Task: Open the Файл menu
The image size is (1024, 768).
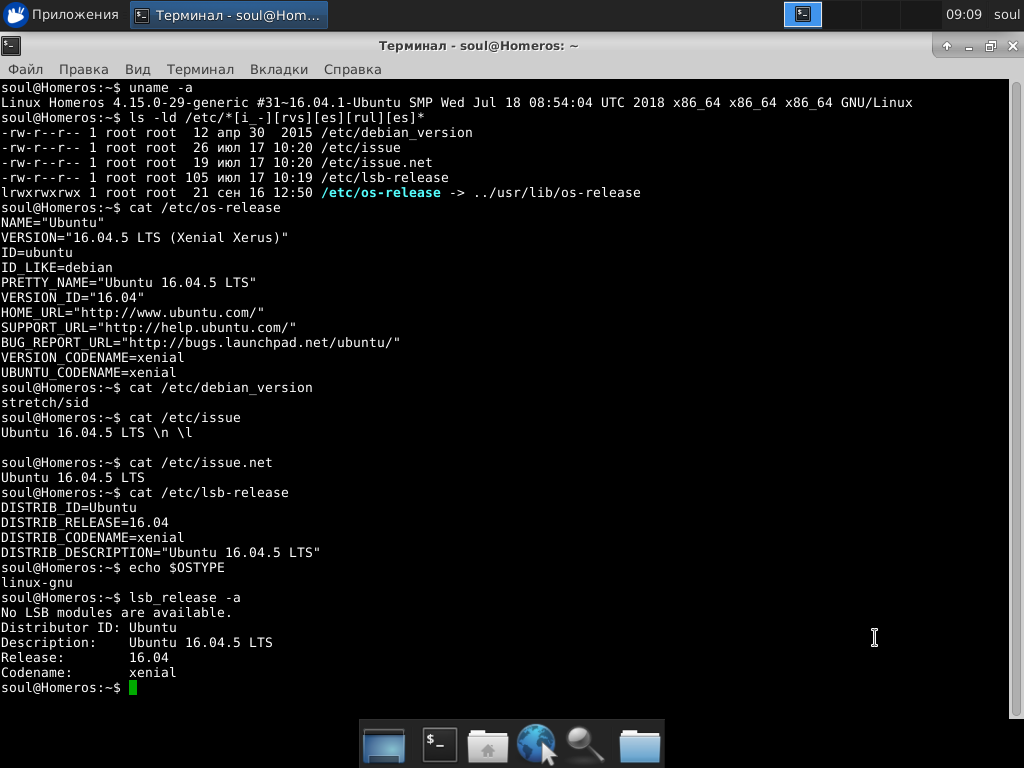Action: [25, 69]
